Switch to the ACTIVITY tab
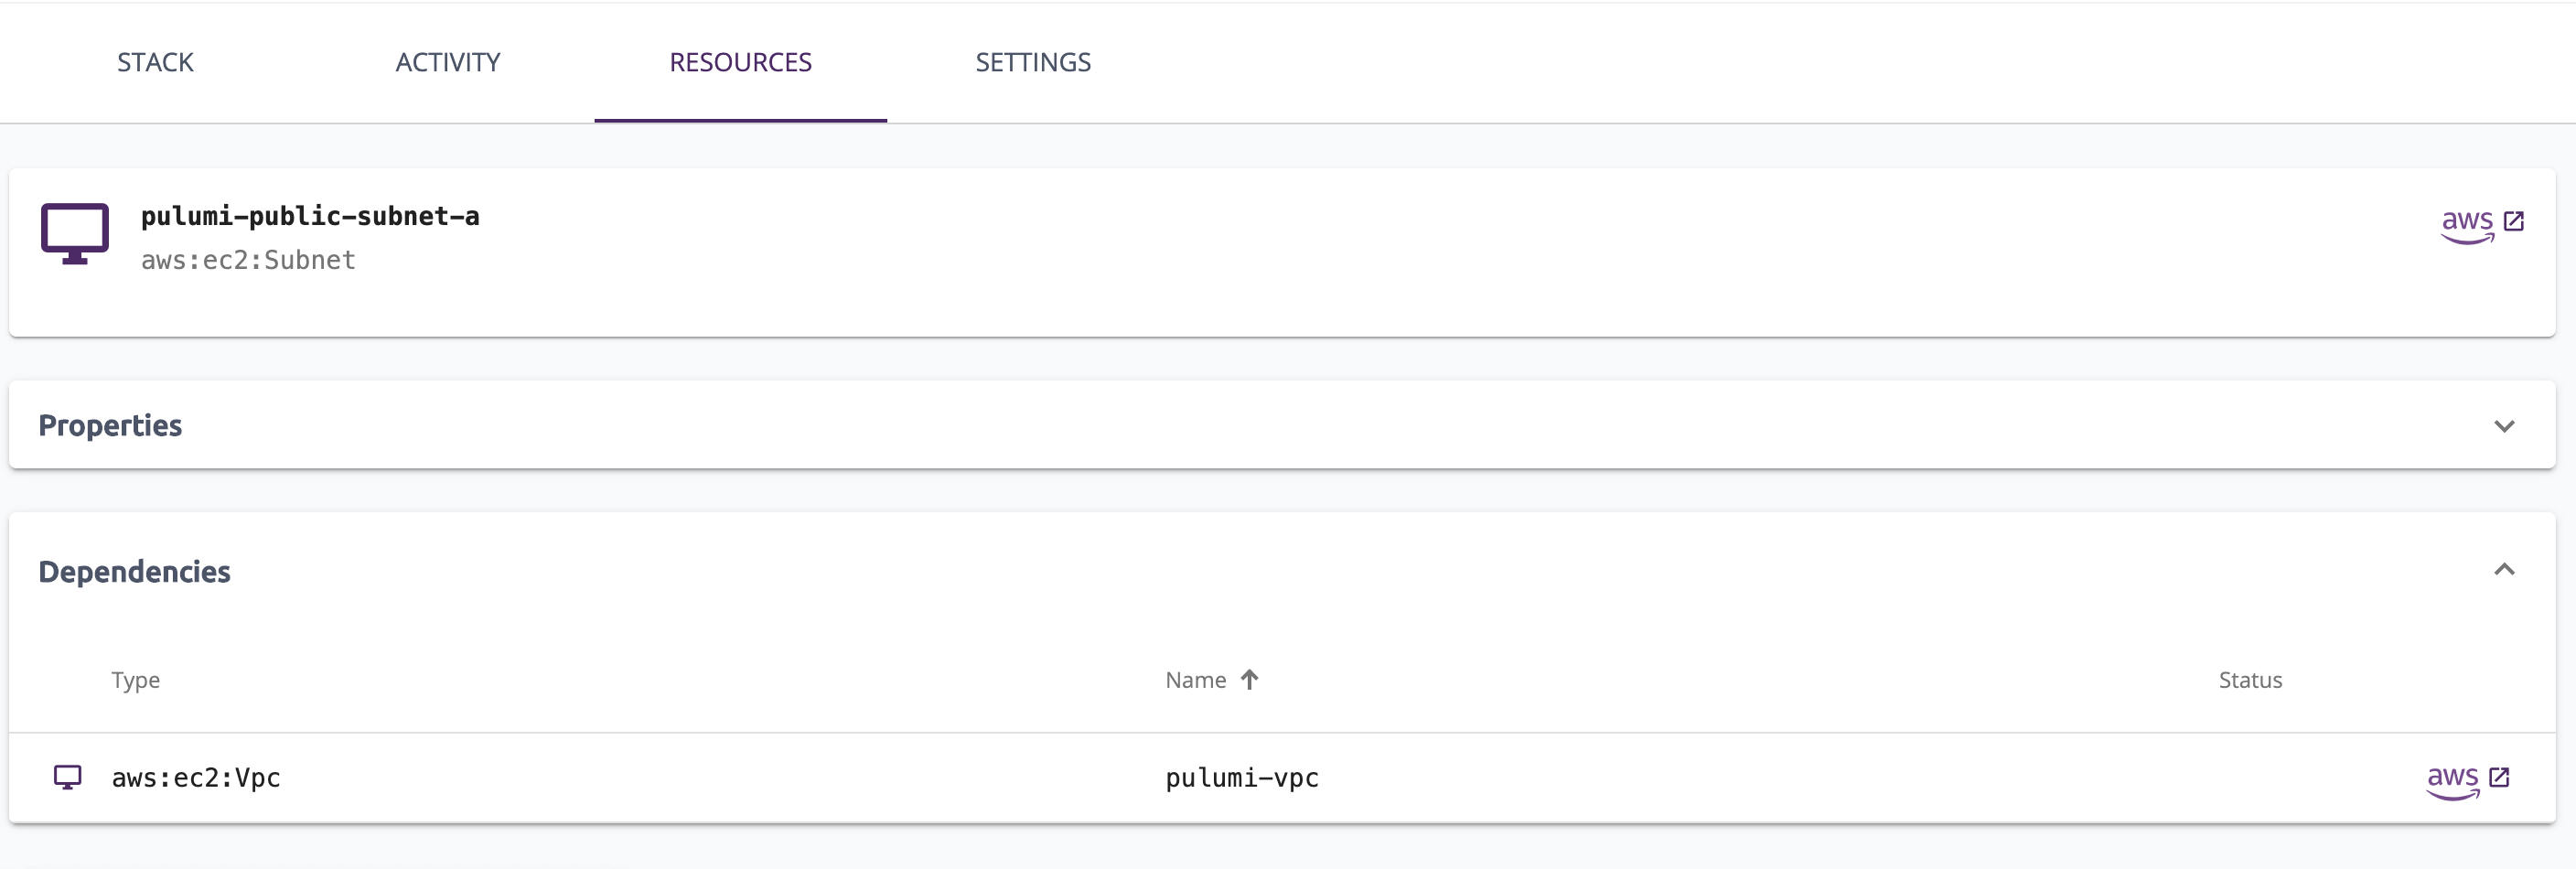The width and height of the screenshot is (2576, 869). coord(448,62)
